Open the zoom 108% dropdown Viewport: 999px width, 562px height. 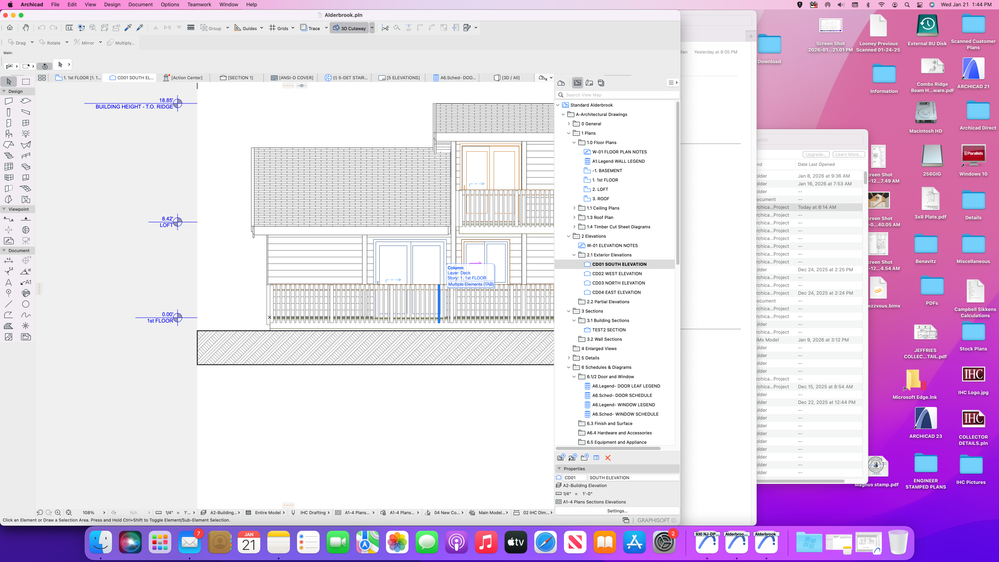[104, 512]
